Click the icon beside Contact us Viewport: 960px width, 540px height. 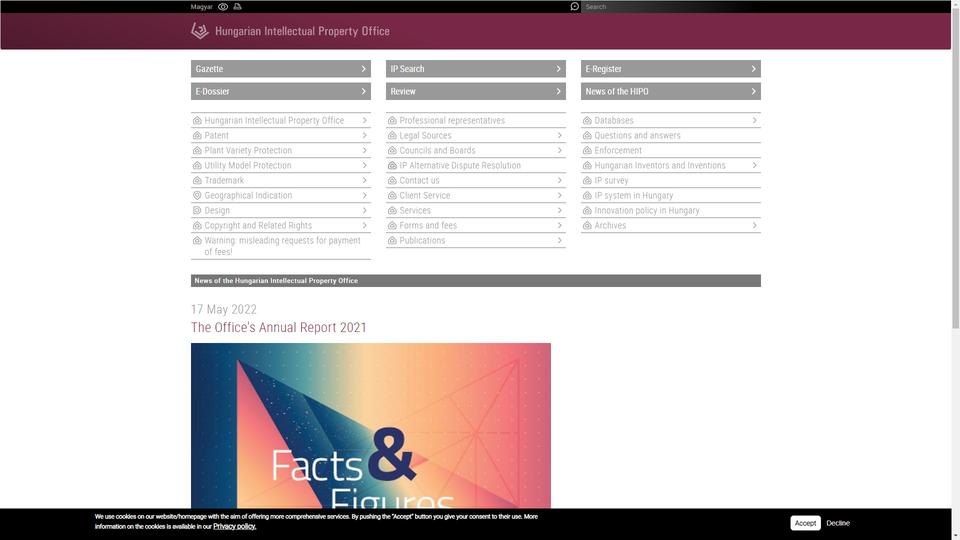pyautogui.click(x=392, y=181)
